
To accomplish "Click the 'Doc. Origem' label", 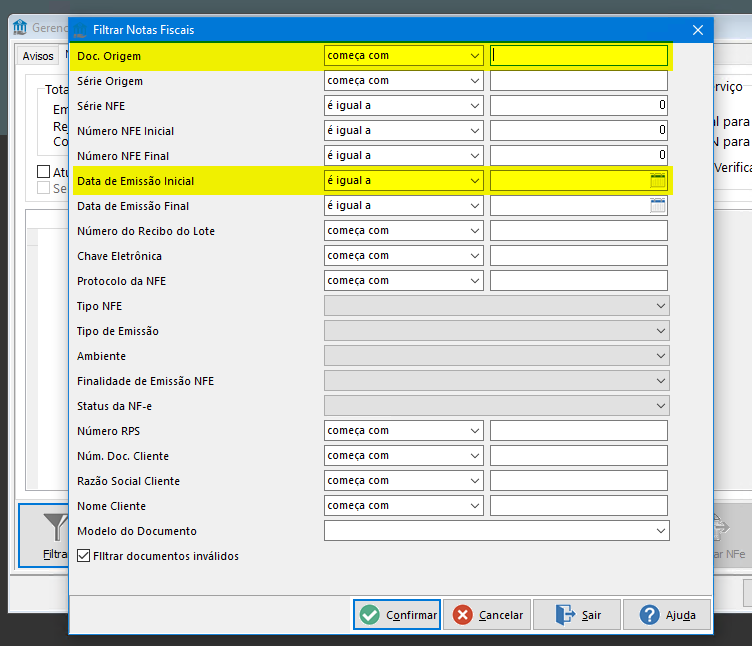I will (x=109, y=56).
